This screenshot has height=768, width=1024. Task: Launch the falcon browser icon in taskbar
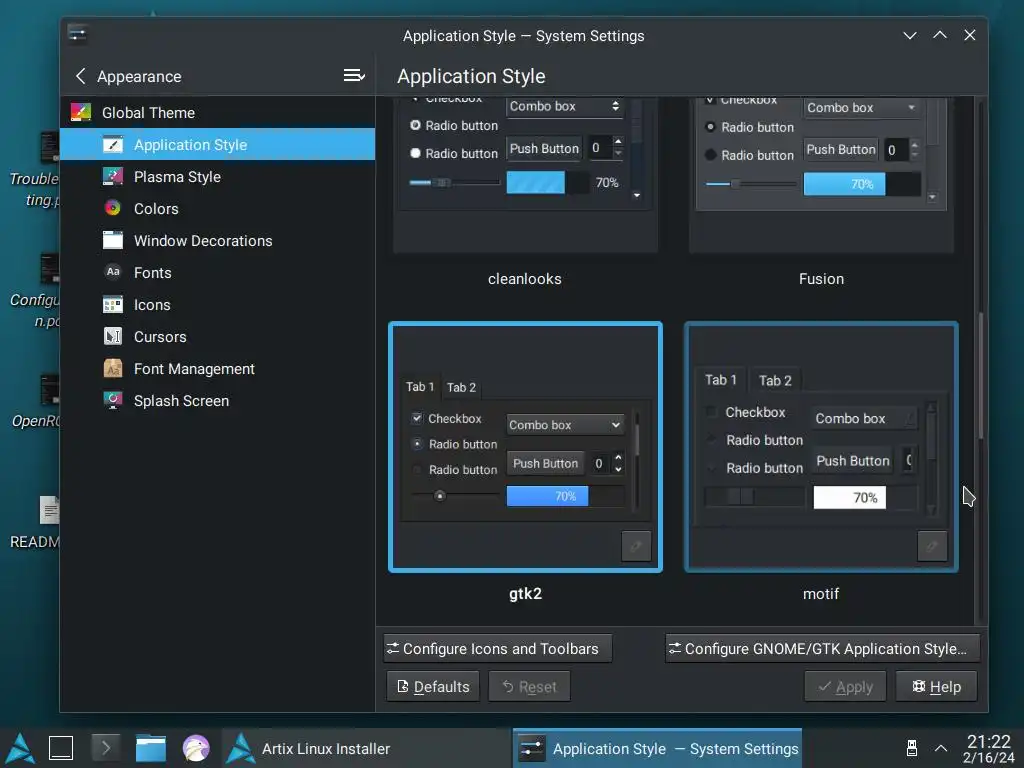[196, 748]
